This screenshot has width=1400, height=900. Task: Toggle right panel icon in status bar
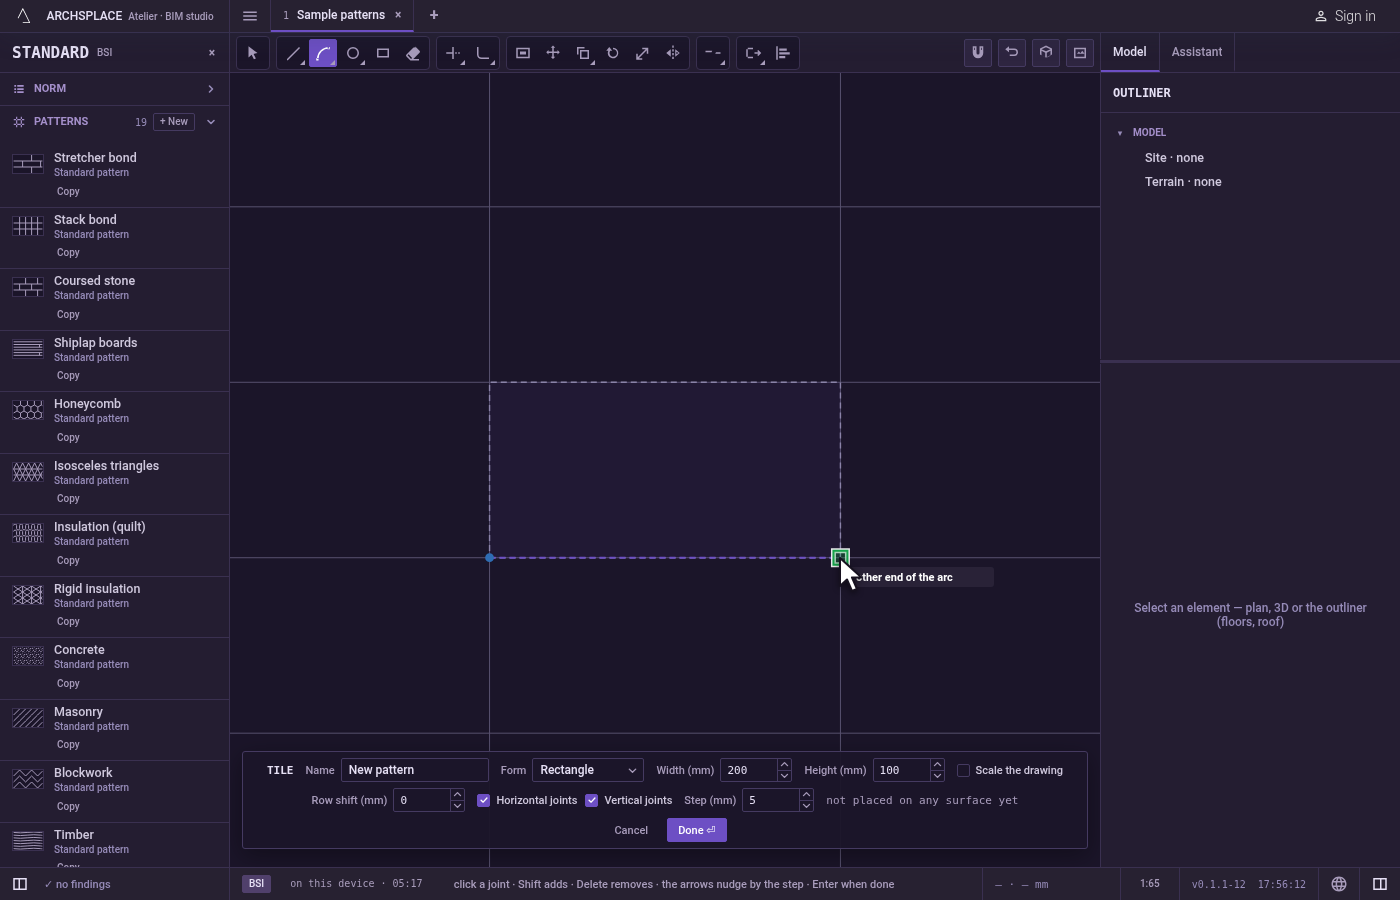click(1380, 884)
